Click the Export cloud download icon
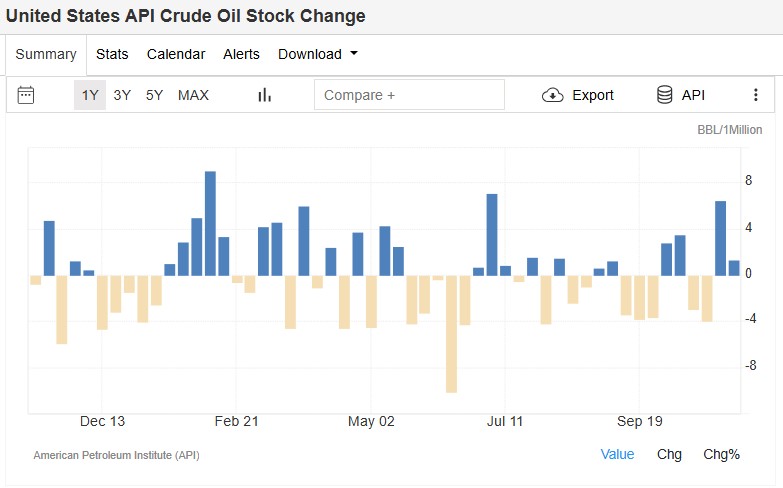 click(552, 95)
